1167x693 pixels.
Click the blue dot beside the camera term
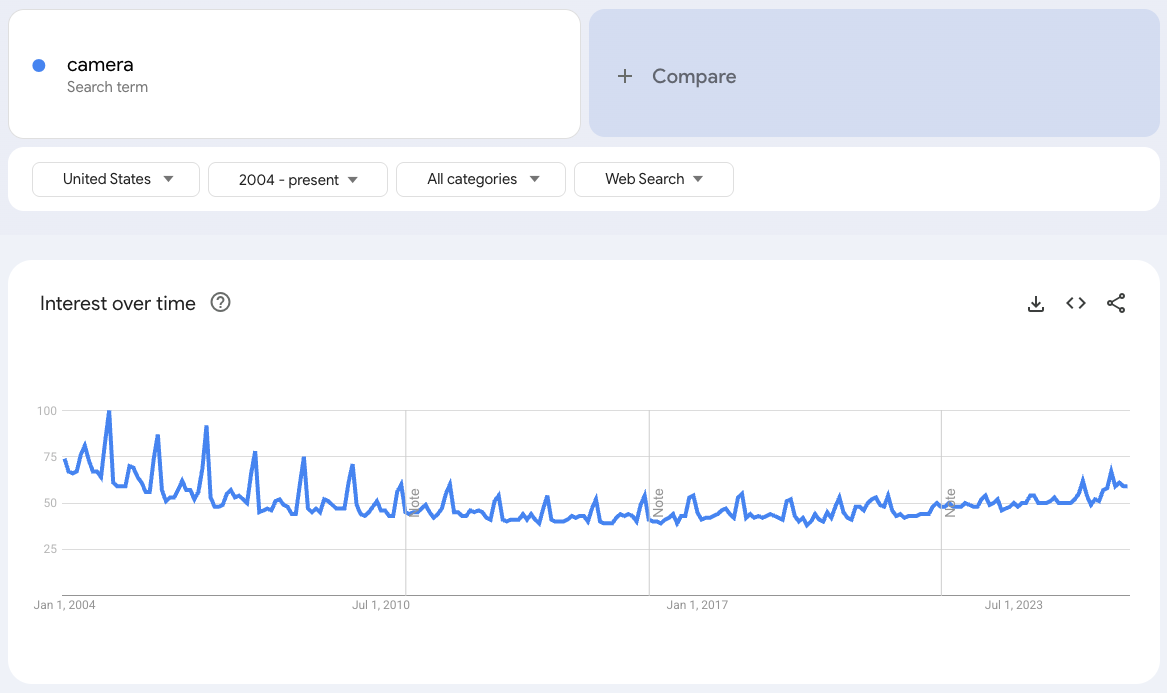[x=38, y=64]
